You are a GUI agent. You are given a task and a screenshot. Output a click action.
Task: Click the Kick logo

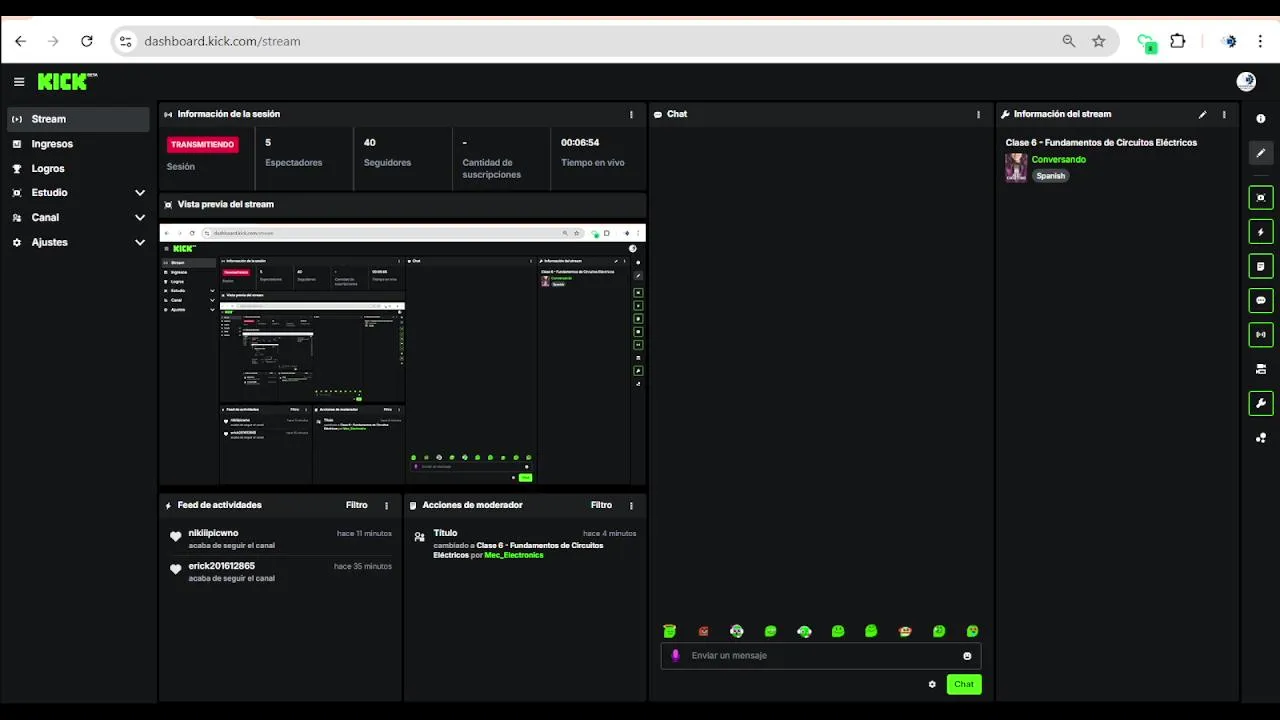tap(66, 81)
